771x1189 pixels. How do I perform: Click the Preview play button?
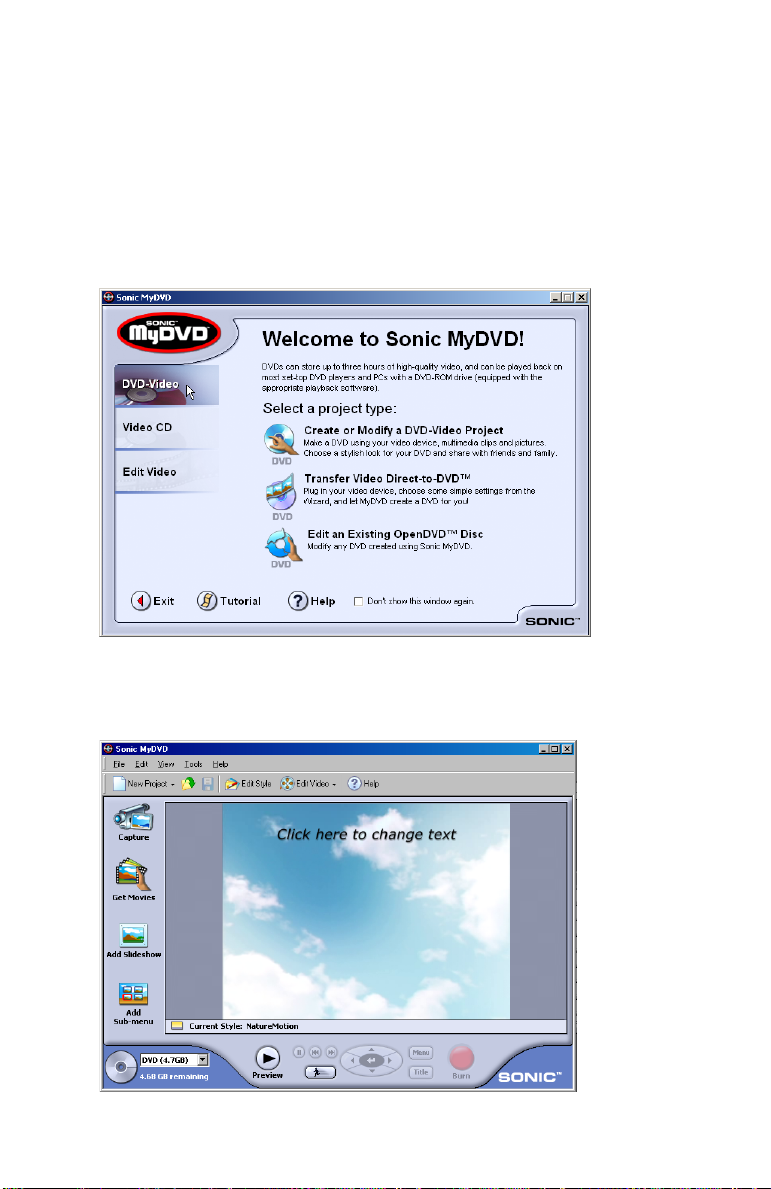(x=267, y=1058)
